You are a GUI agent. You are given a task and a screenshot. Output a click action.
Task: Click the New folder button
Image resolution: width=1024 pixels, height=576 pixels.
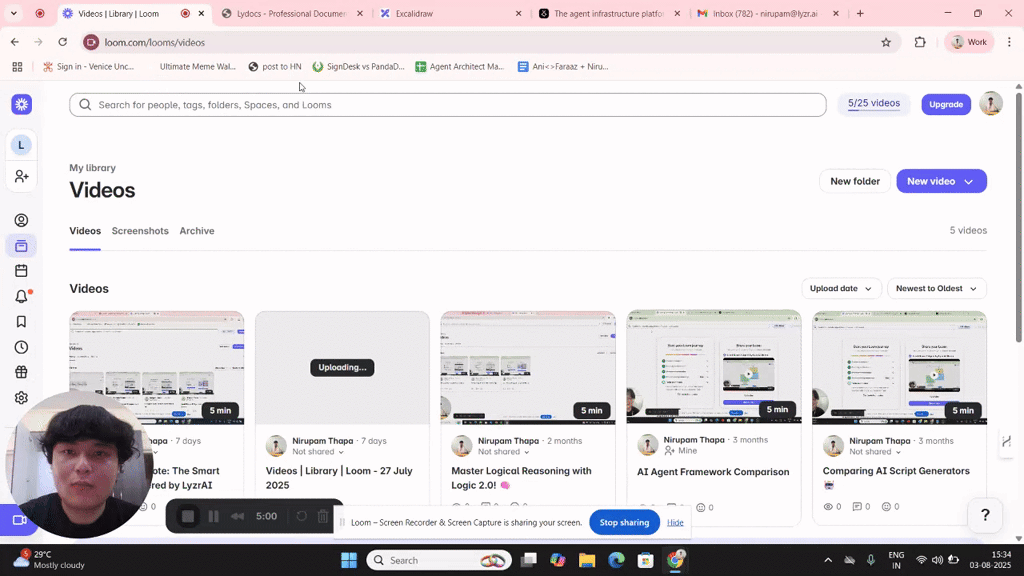coord(855,182)
